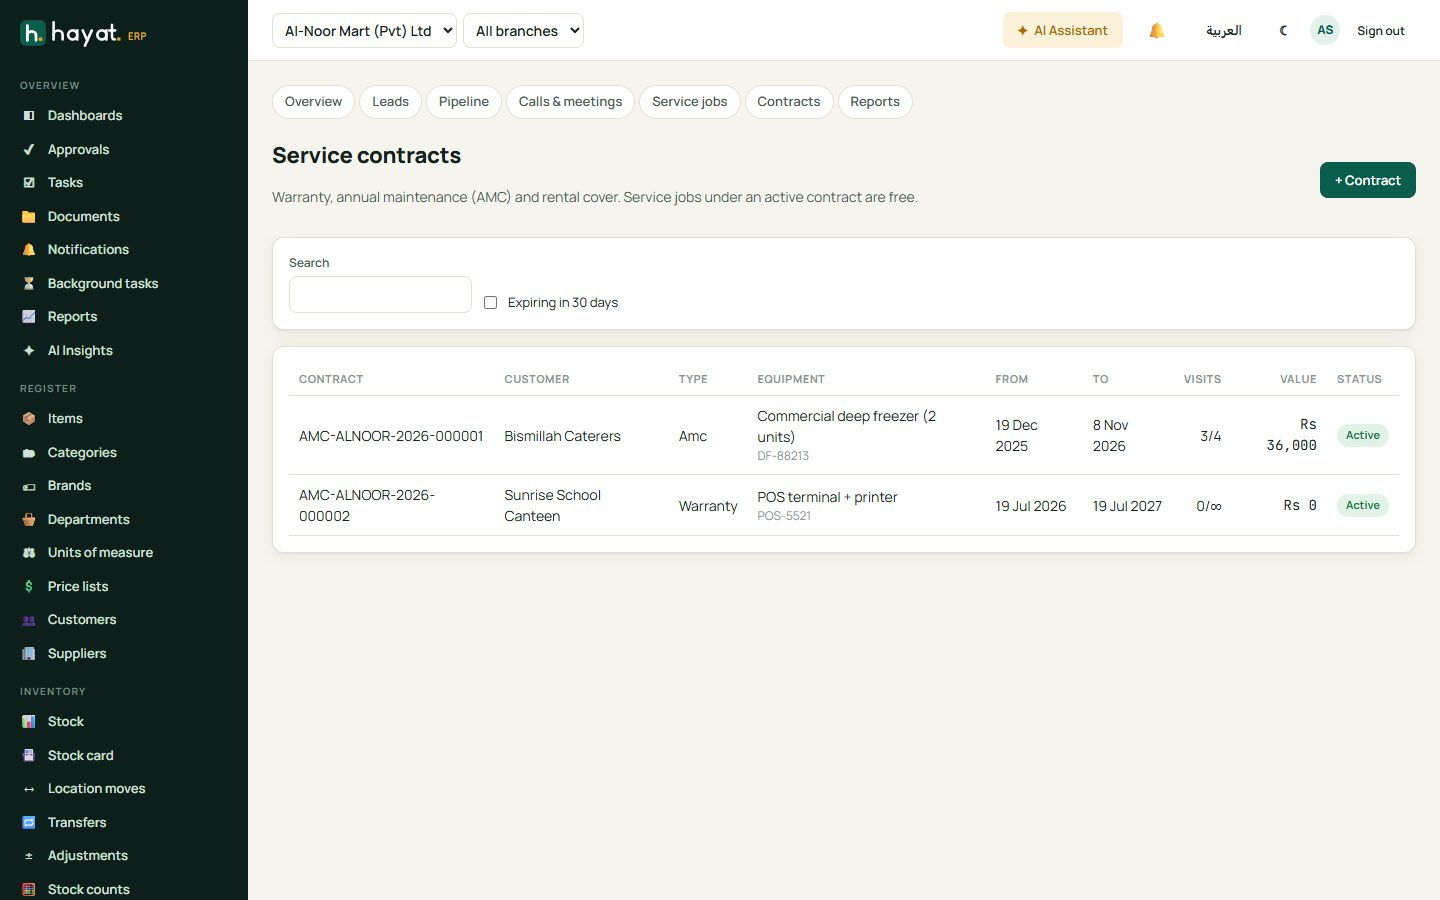Image resolution: width=1440 pixels, height=900 pixels.
Task: Click the + Contract button
Action: pyautogui.click(x=1367, y=180)
